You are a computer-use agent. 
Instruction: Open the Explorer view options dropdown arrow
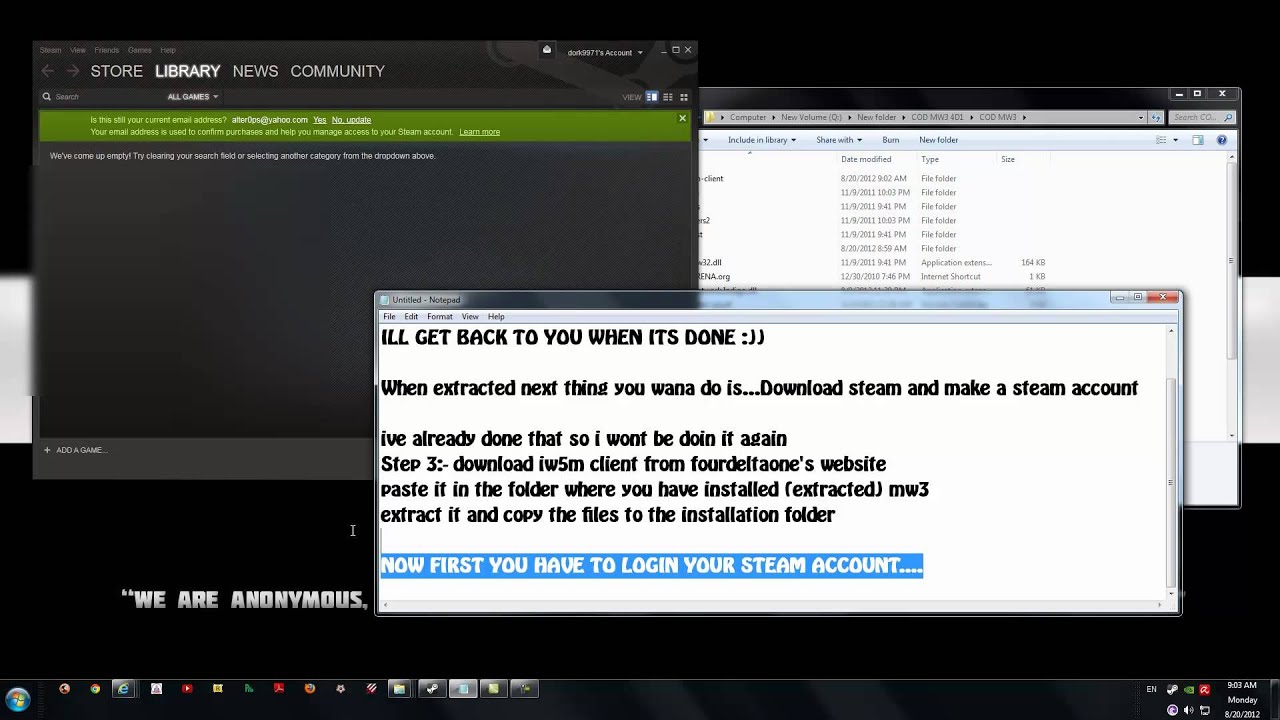pos(1175,140)
